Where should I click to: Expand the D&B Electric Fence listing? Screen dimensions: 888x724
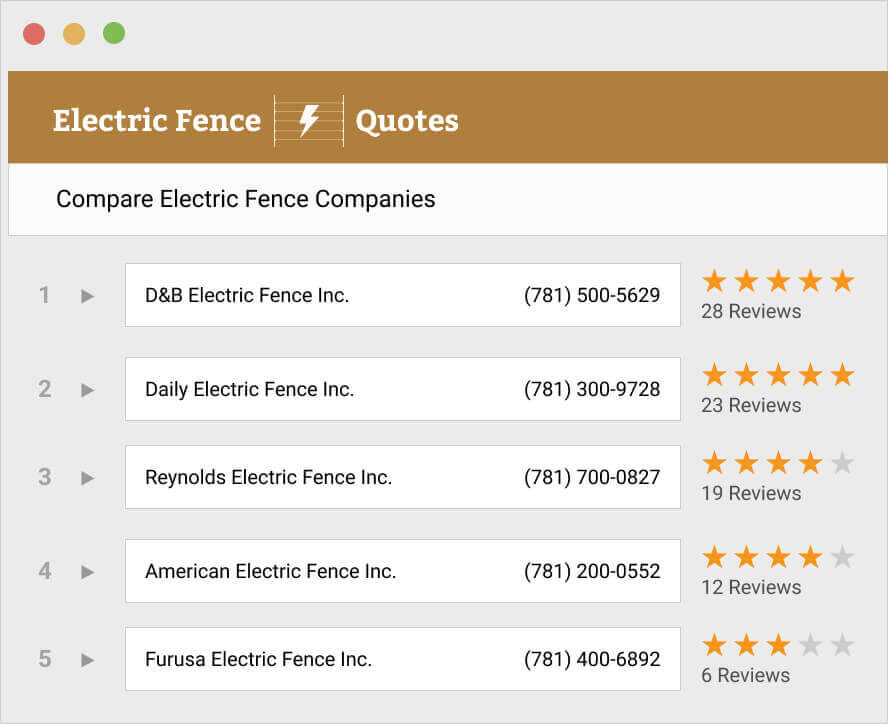(x=86, y=295)
